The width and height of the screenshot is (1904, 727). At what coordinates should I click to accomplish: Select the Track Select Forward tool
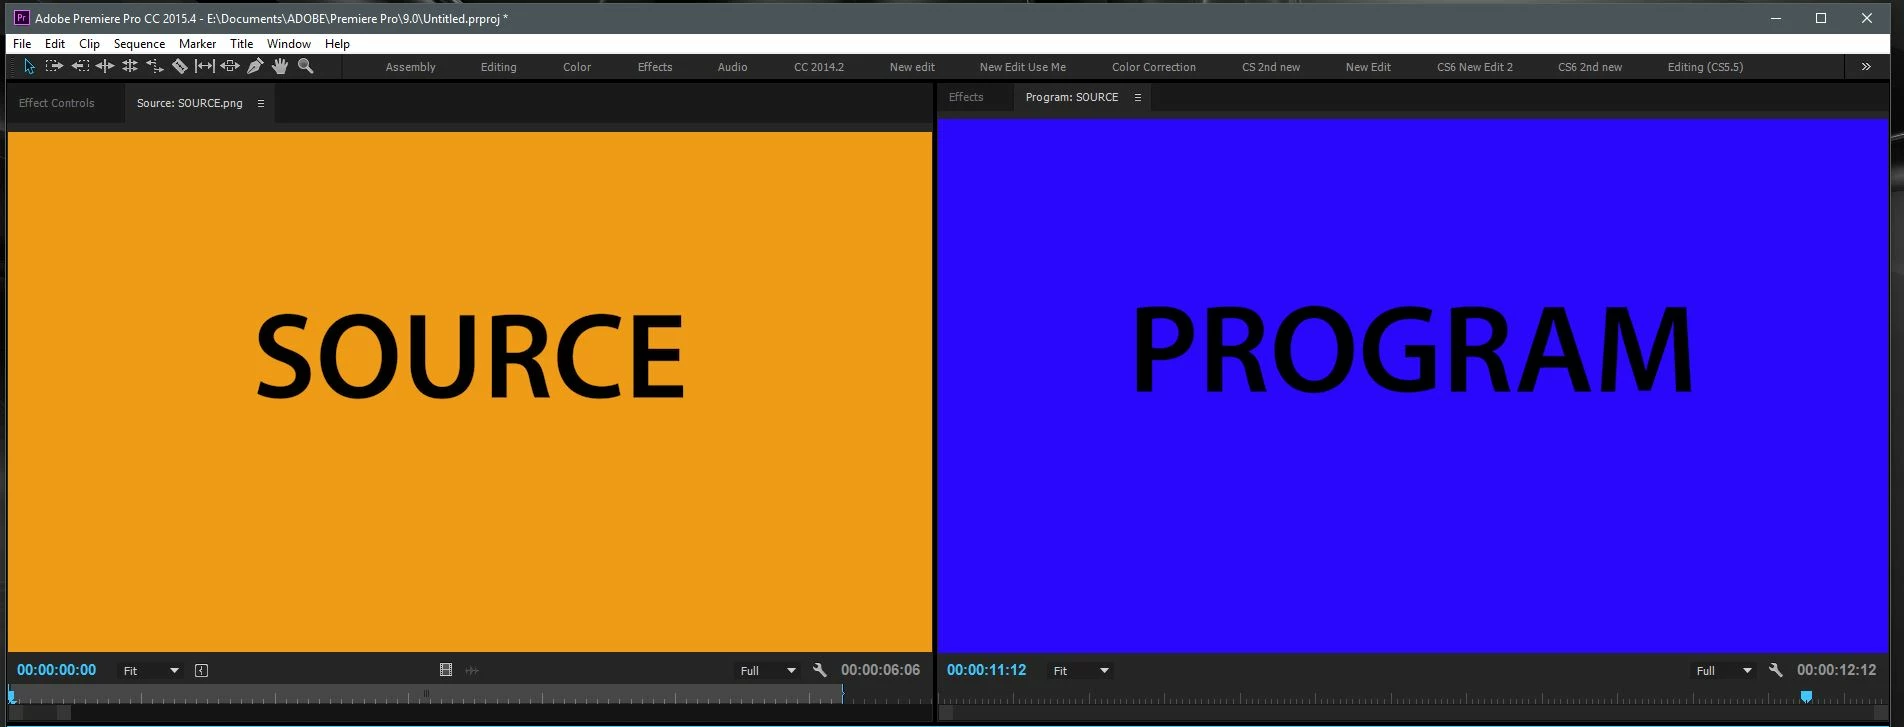(x=54, y=66)
